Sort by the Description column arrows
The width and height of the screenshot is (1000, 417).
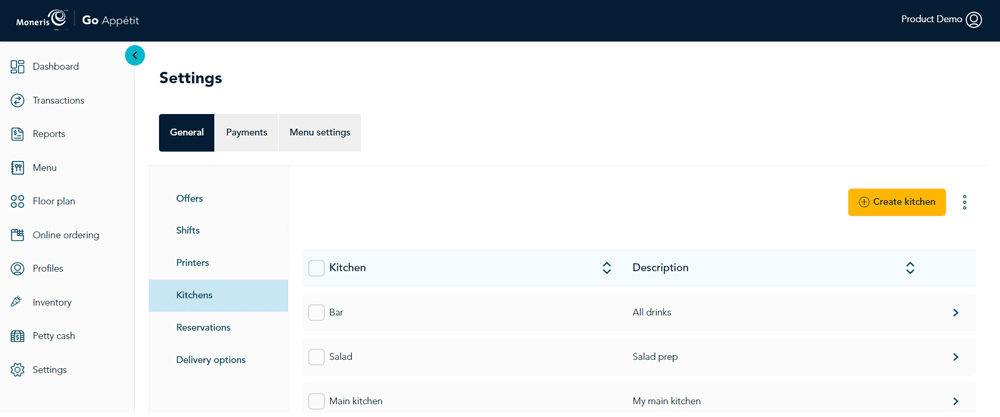click(910, 268)
